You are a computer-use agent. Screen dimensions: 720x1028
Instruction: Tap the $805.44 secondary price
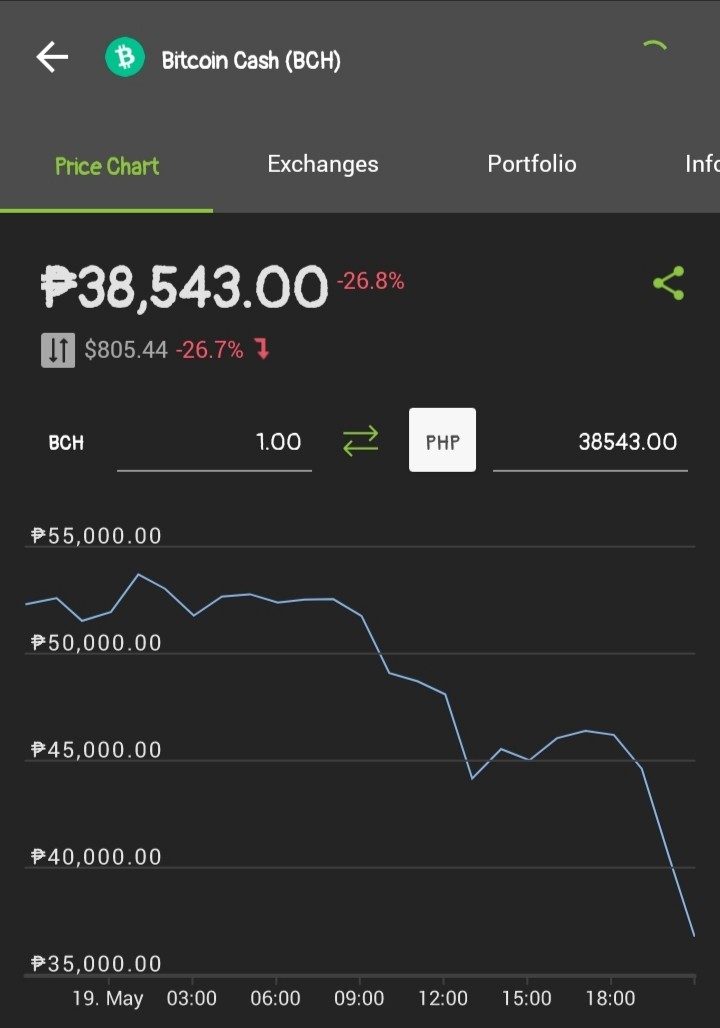(x=126, y=349)
